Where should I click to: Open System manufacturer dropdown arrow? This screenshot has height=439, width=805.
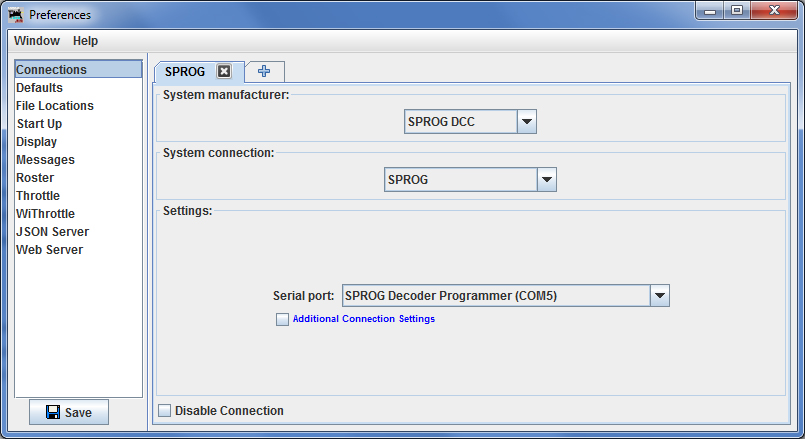527,122
